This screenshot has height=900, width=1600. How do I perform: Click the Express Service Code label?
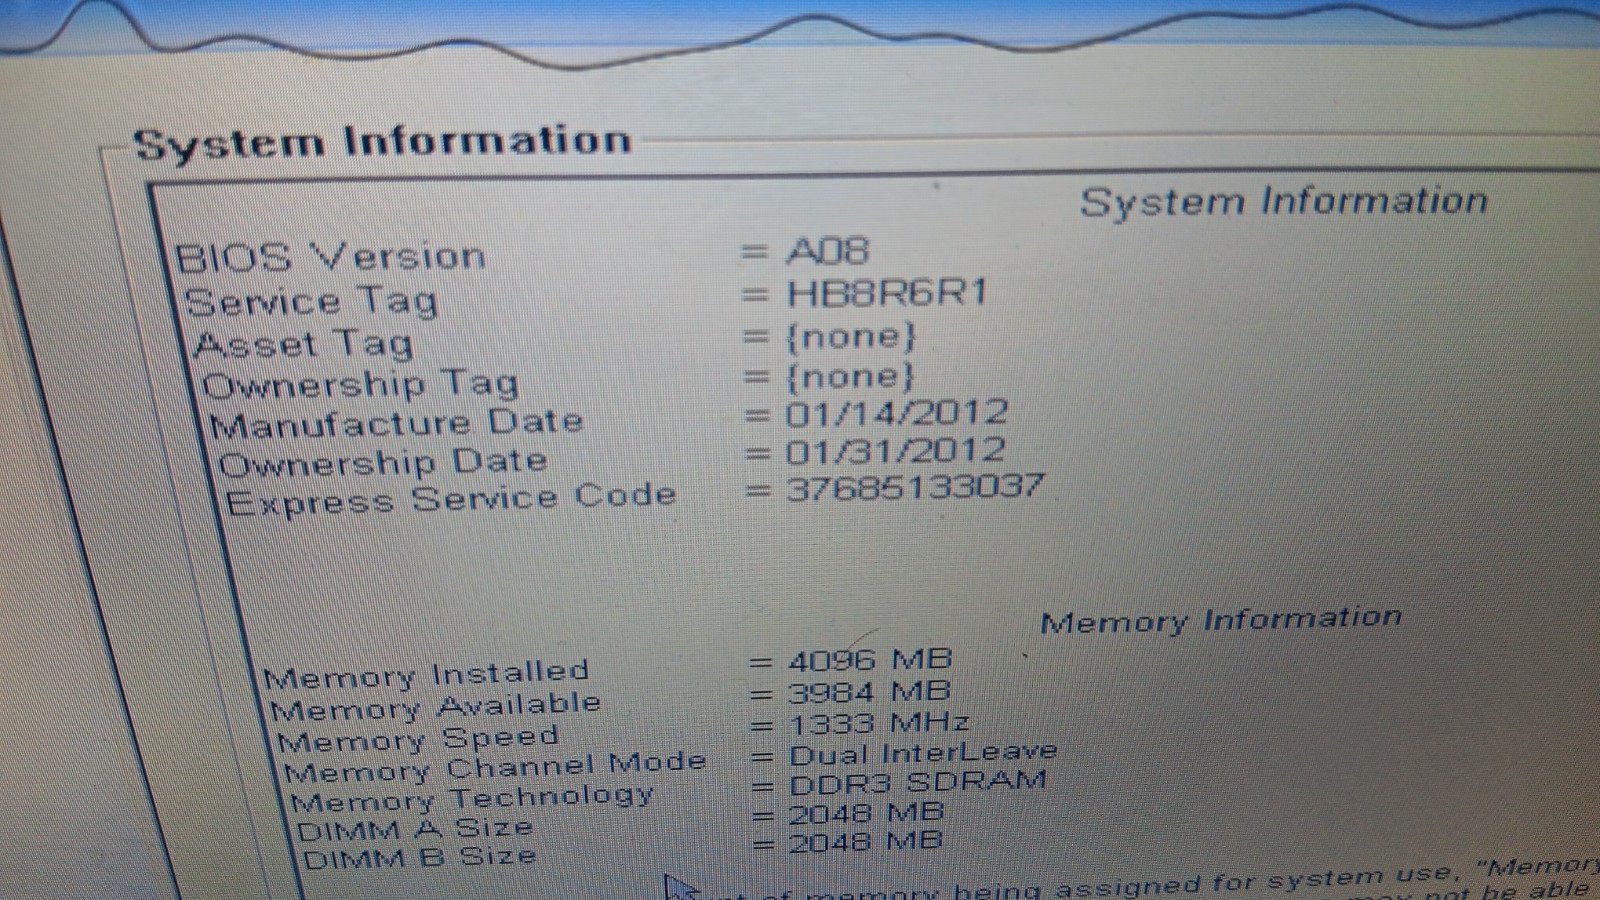(x=451, y=499)
